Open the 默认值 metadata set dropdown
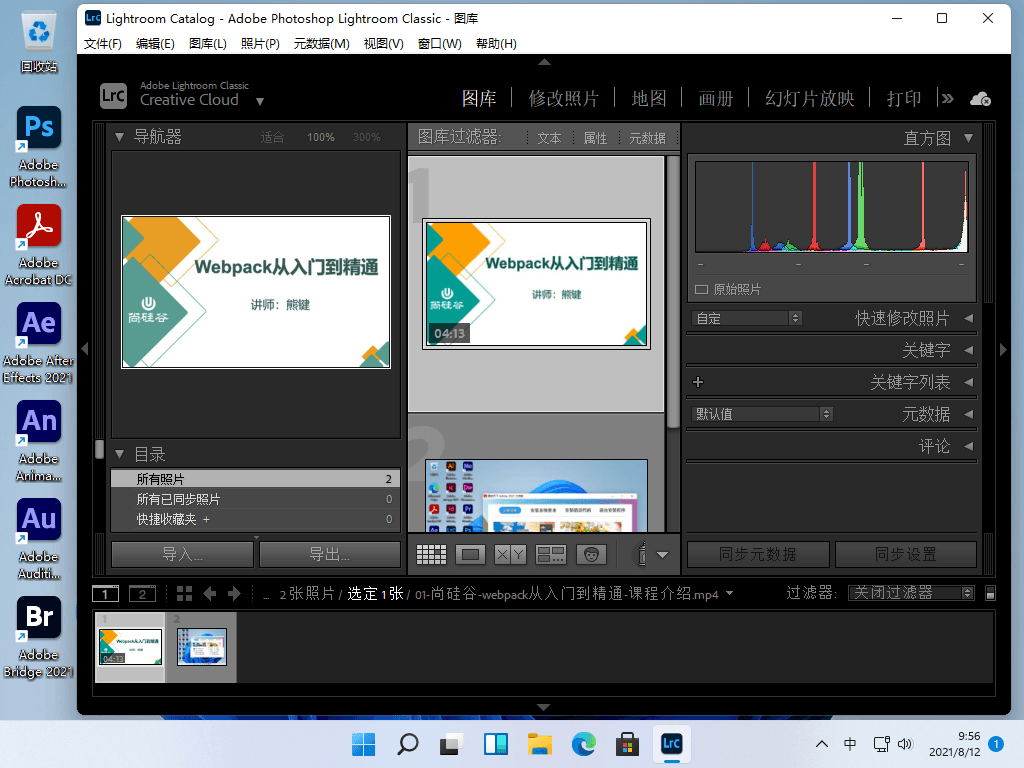Image resolution: width=1024 pixels, height=768 pixels. tap(761, 414)
